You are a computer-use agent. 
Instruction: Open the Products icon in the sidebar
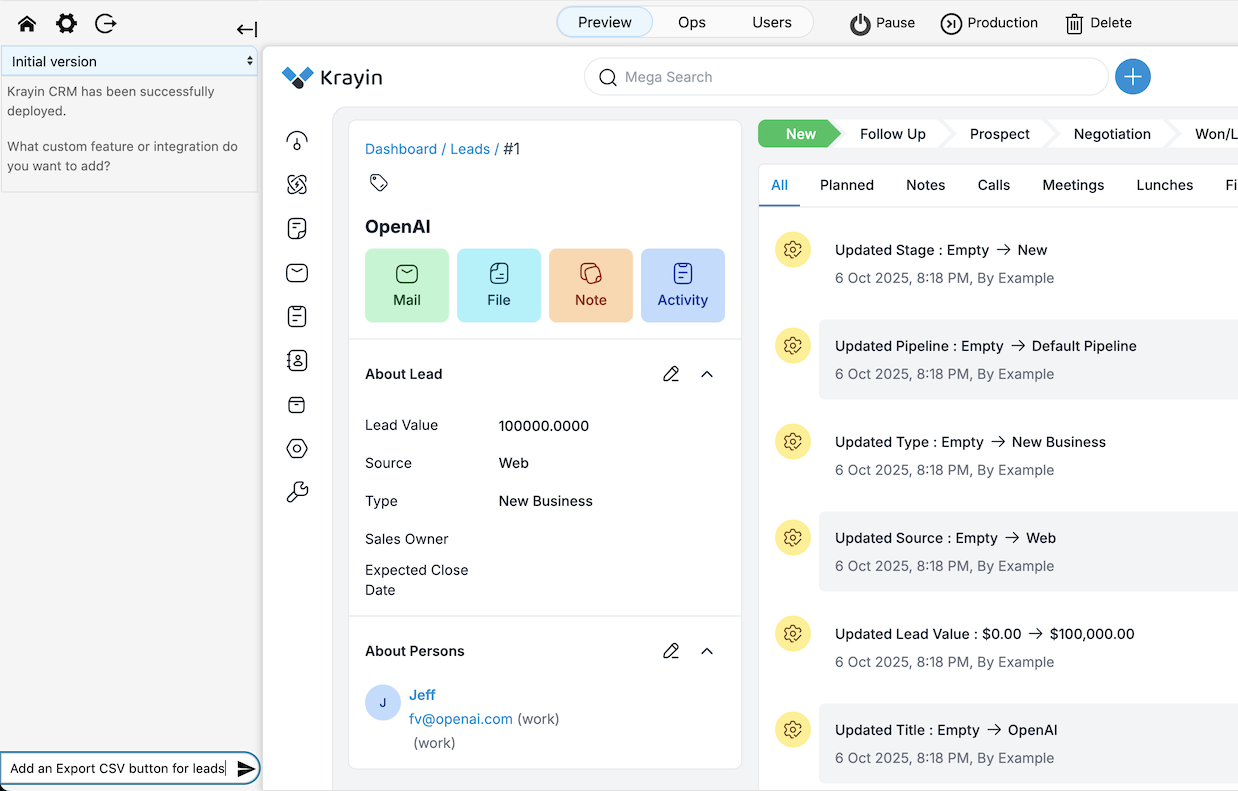click(x=297, y=405)
